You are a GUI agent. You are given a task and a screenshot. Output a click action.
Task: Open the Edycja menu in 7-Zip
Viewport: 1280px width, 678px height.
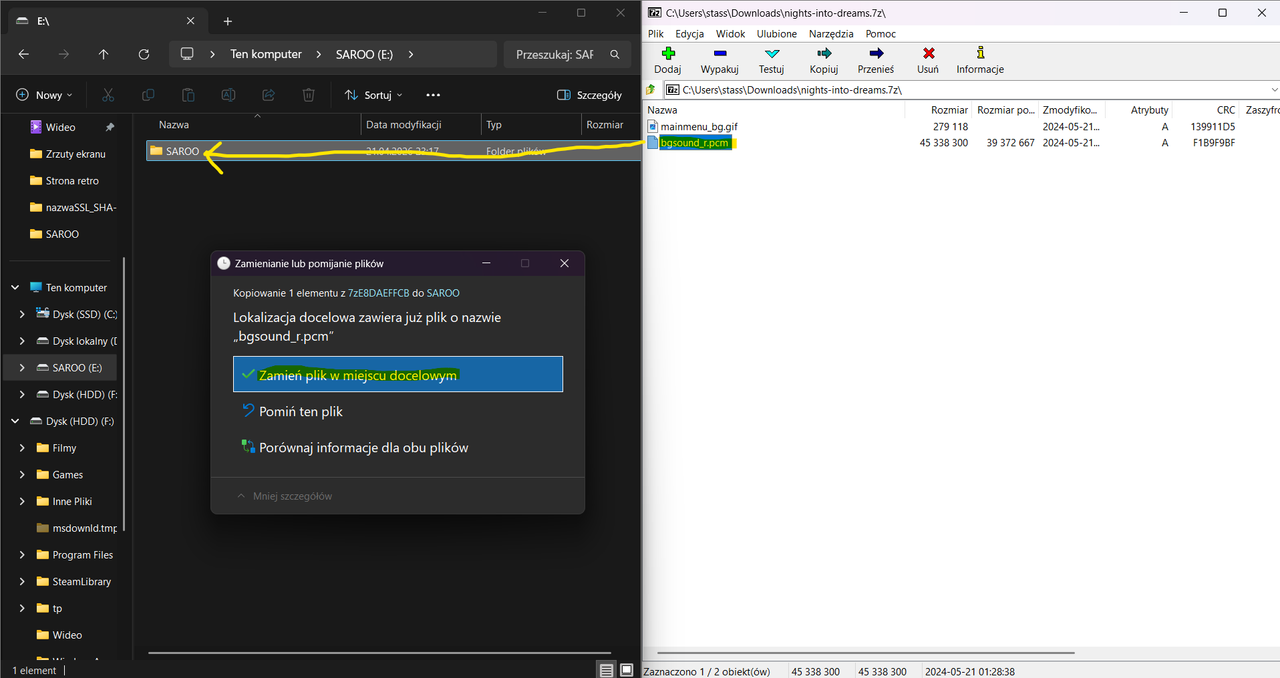690,33
